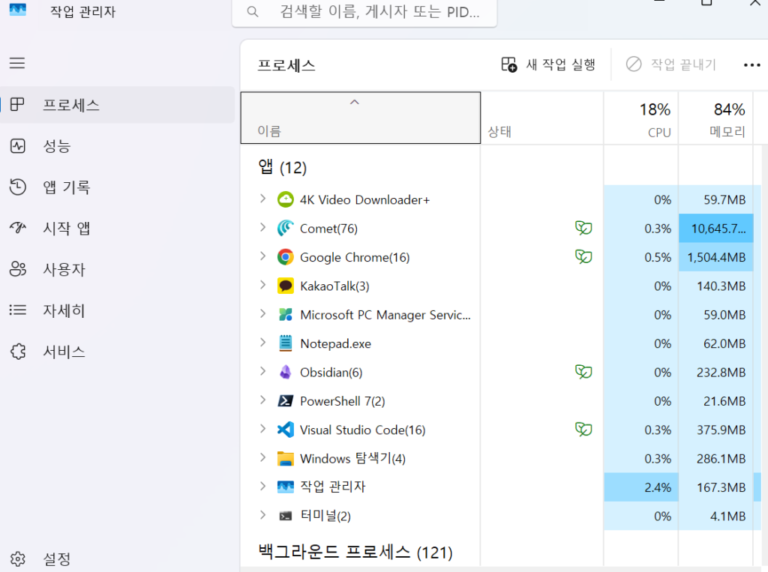768x572 pixels.
Task: Focus the search box for name or PID
Action: (x=364, y=12)
